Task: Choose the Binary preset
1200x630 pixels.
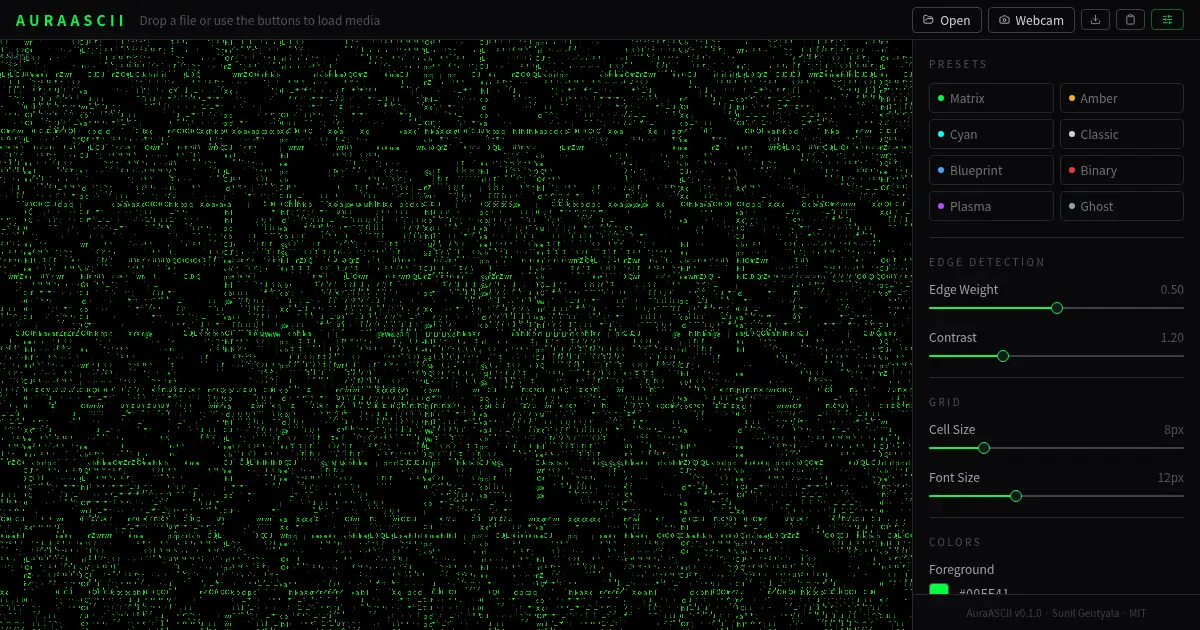Action: coord(1122,170)
